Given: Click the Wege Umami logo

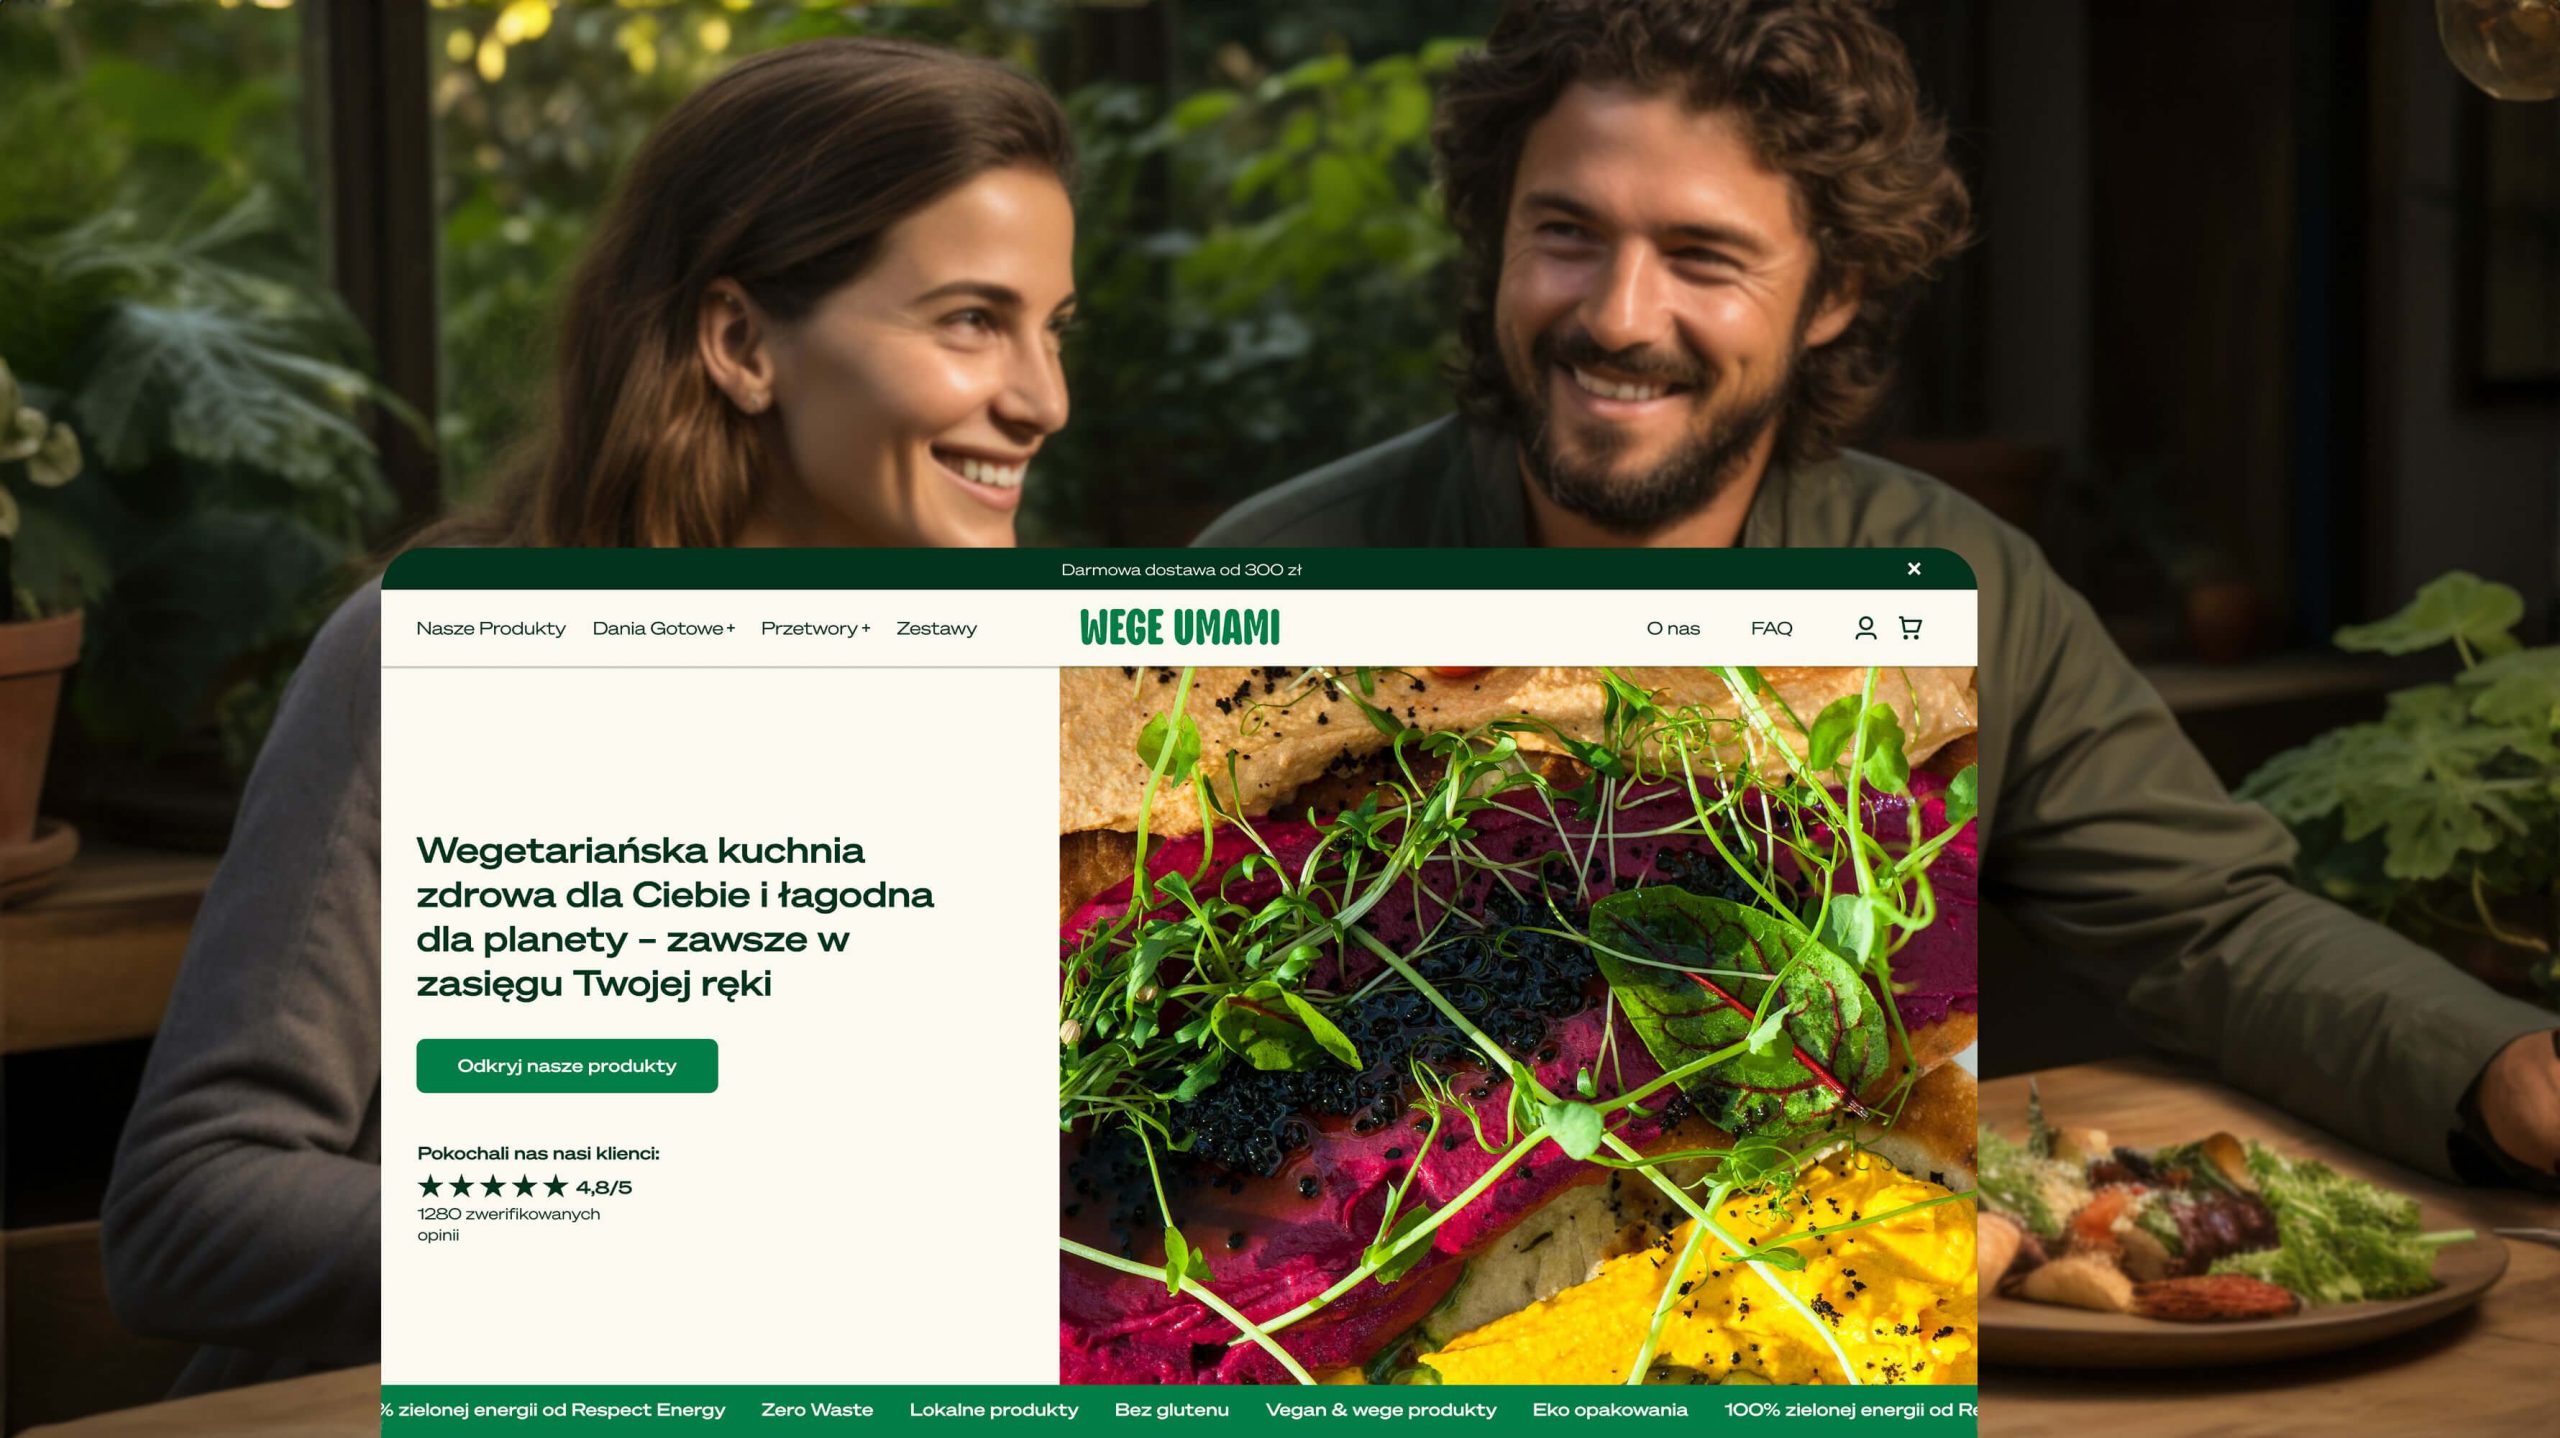Looking at the screenshot, I should point(1180,628).
